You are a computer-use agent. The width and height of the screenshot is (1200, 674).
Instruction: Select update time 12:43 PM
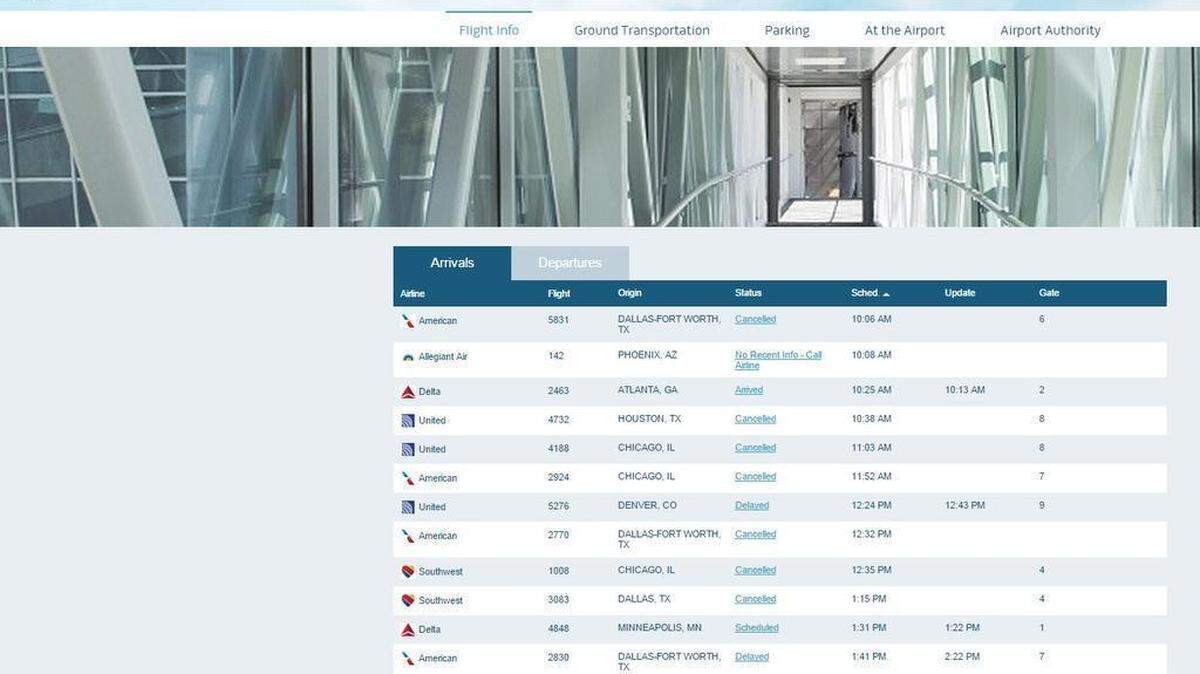(965, 505)
